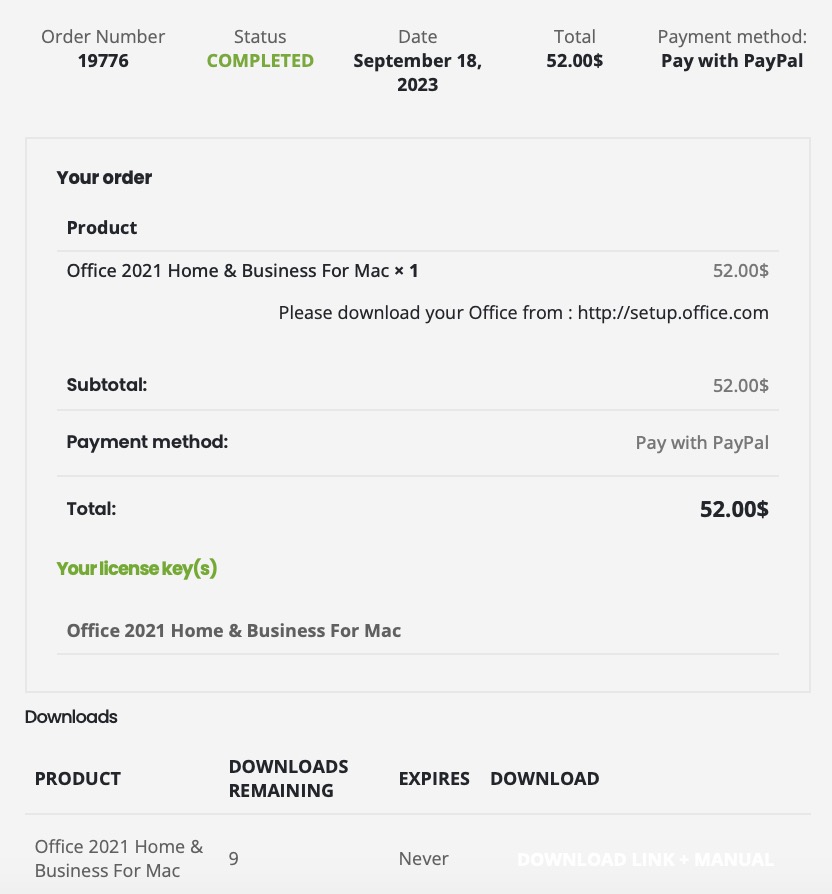The height and width of the screenshot is (894, 832).
Task: Click the Office 2021 license key entry
Action: click(x=234, y=631)
